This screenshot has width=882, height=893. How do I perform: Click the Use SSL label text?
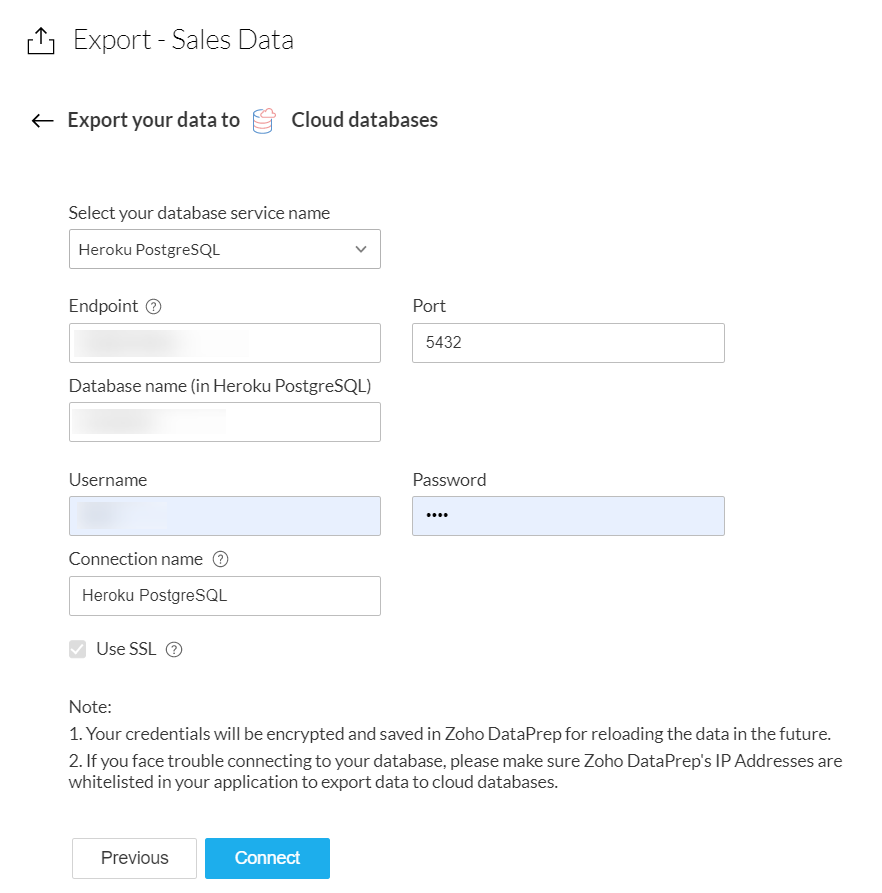[x=126, y=649]
